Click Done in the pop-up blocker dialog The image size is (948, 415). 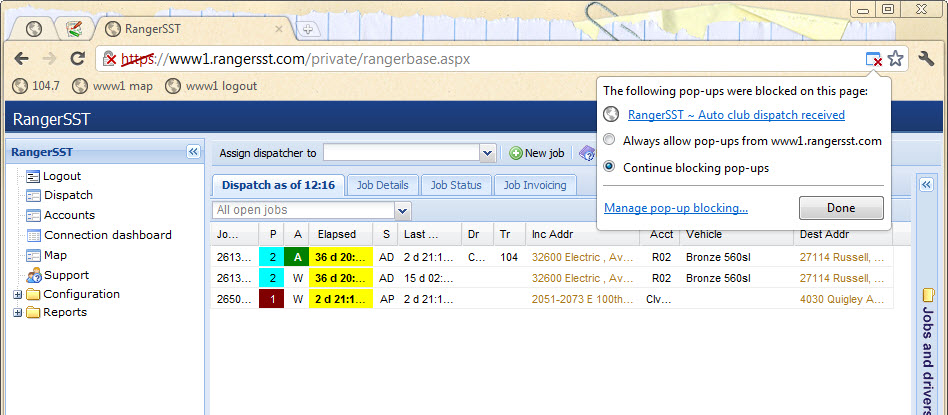840,208
